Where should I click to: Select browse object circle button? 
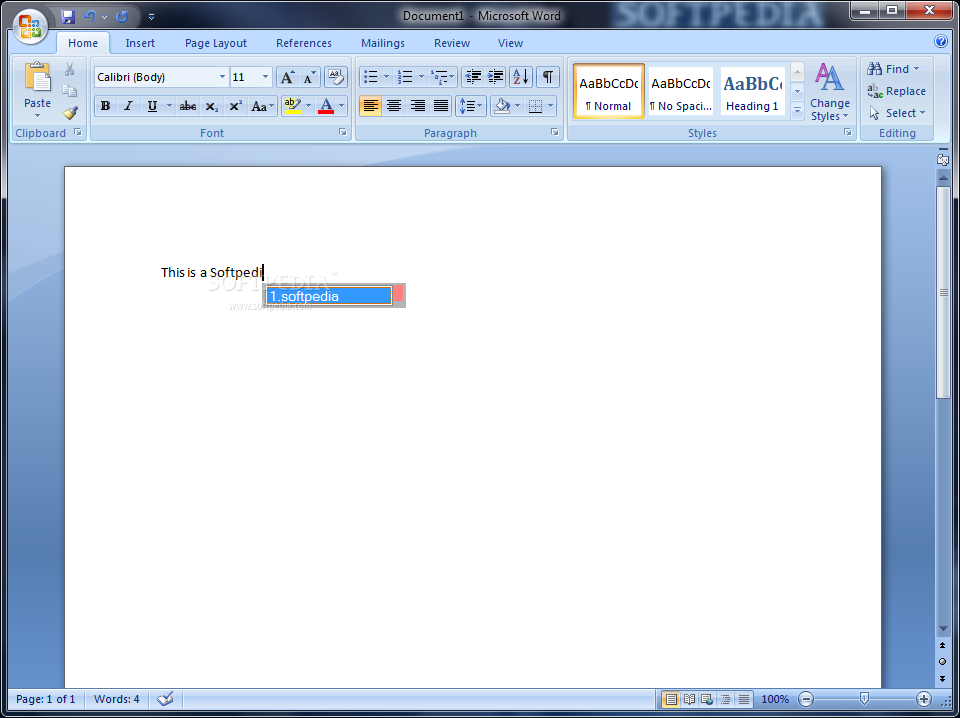[x=942, y=662]
